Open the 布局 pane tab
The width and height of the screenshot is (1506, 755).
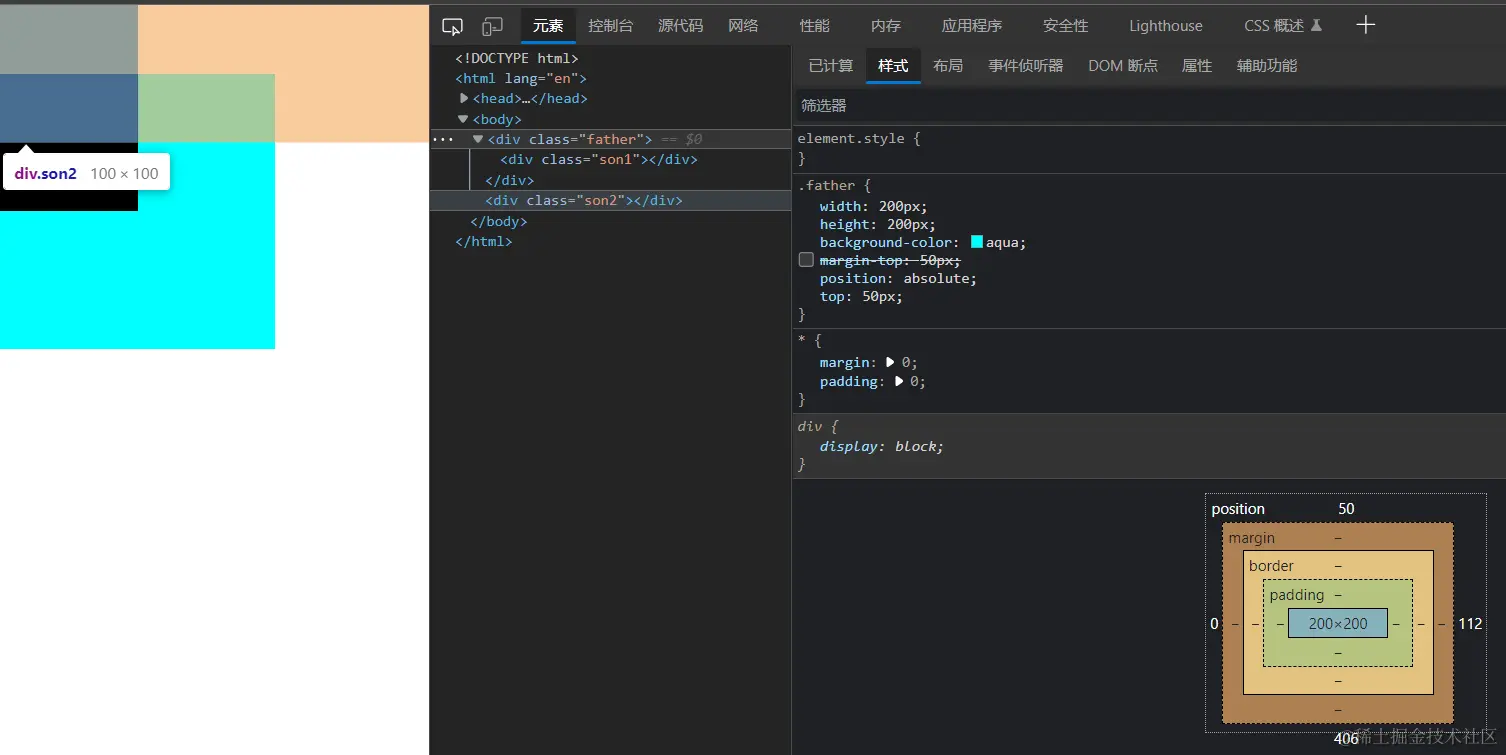(x=948, y=66)
